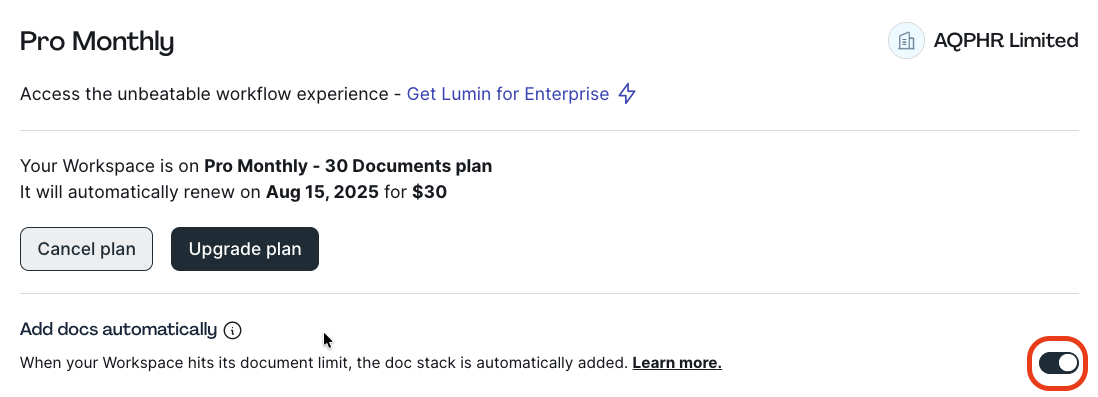Click the It will automatically renew on text
Screen dimensions: 1098x397
[x=141, y=192]
